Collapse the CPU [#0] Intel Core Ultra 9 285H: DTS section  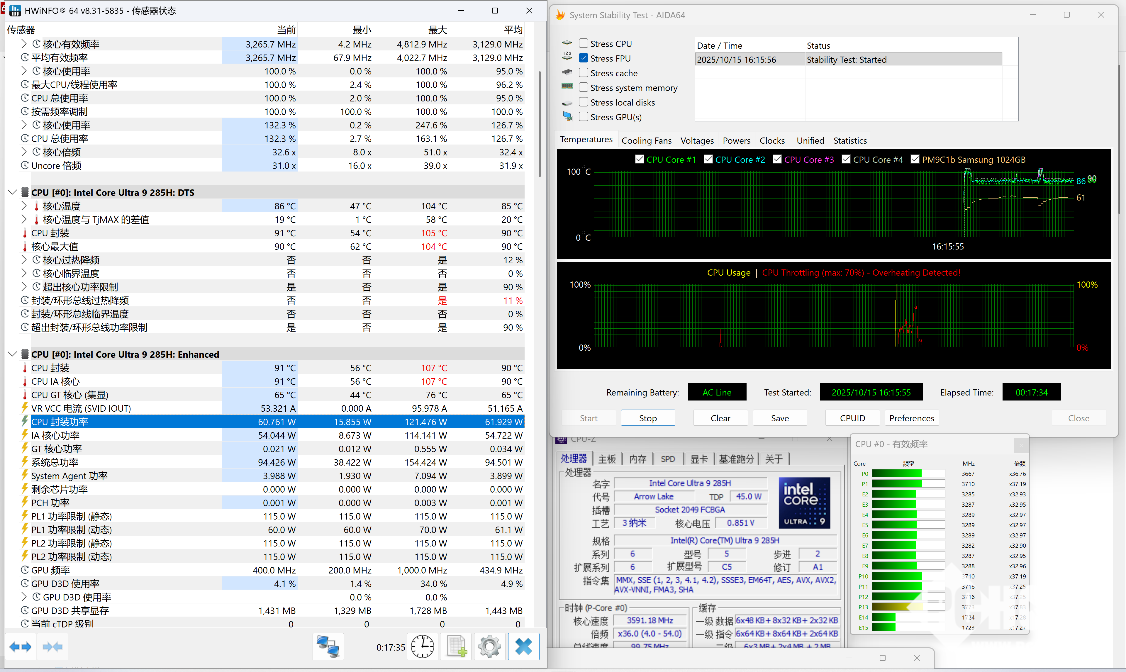(x=12, y=190)
